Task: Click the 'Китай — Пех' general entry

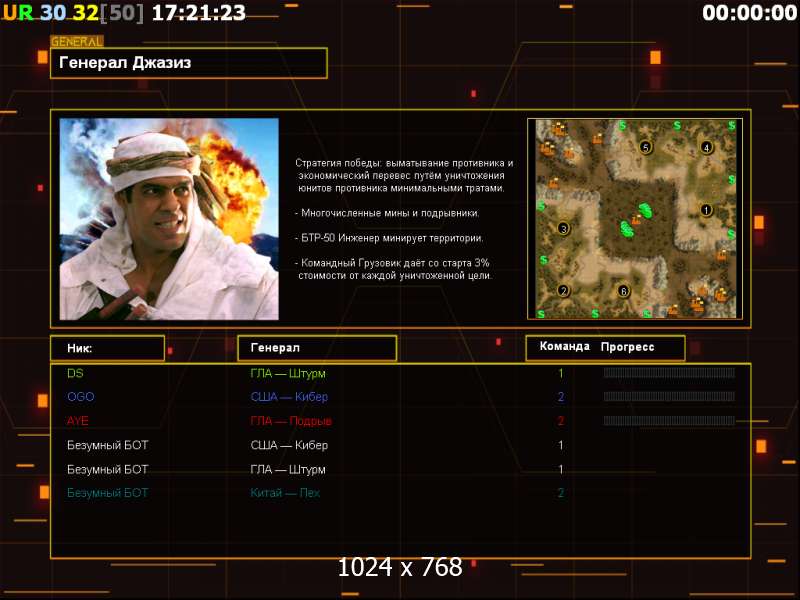Action: coord(285,493)
